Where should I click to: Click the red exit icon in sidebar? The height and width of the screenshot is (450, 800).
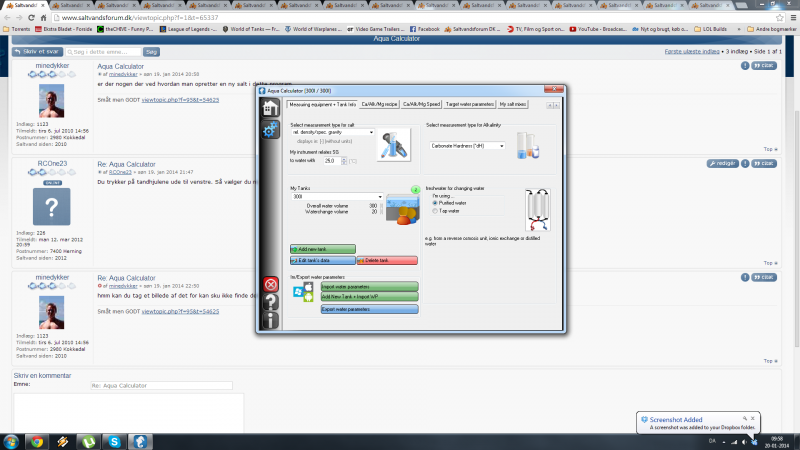pos(270,284)
